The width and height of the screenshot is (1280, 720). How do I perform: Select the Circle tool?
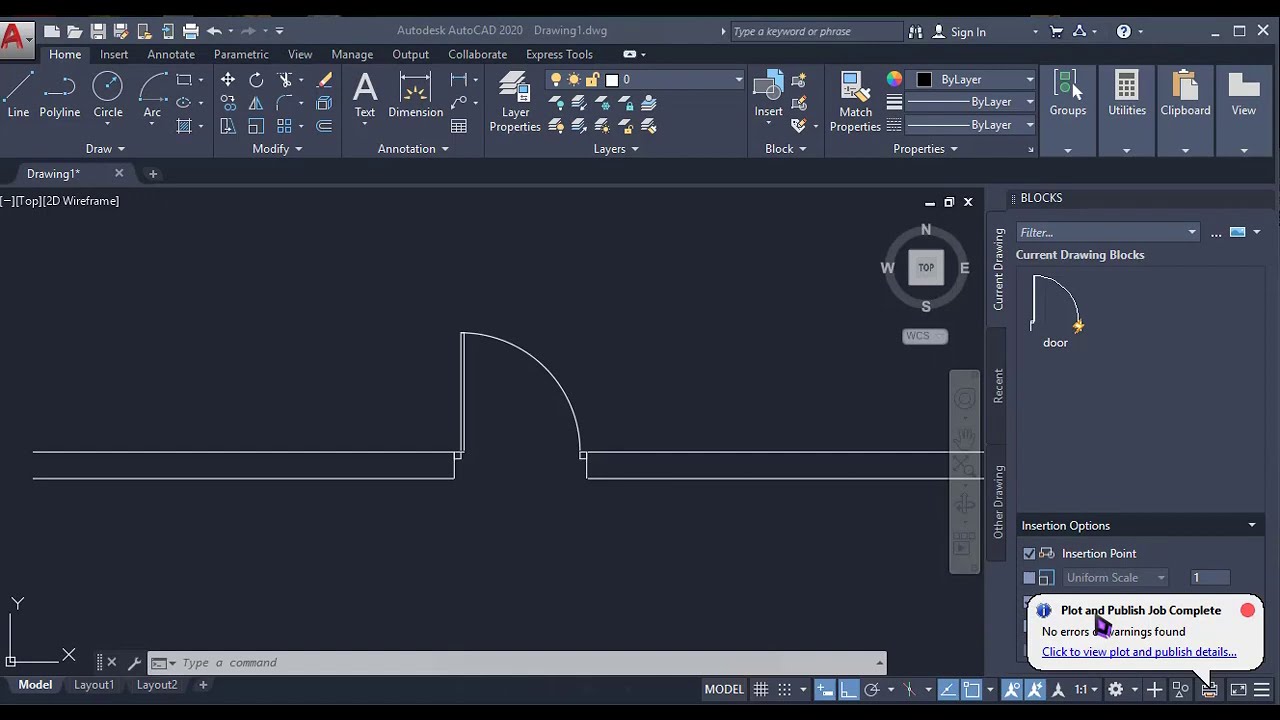(x=108, y=96)
